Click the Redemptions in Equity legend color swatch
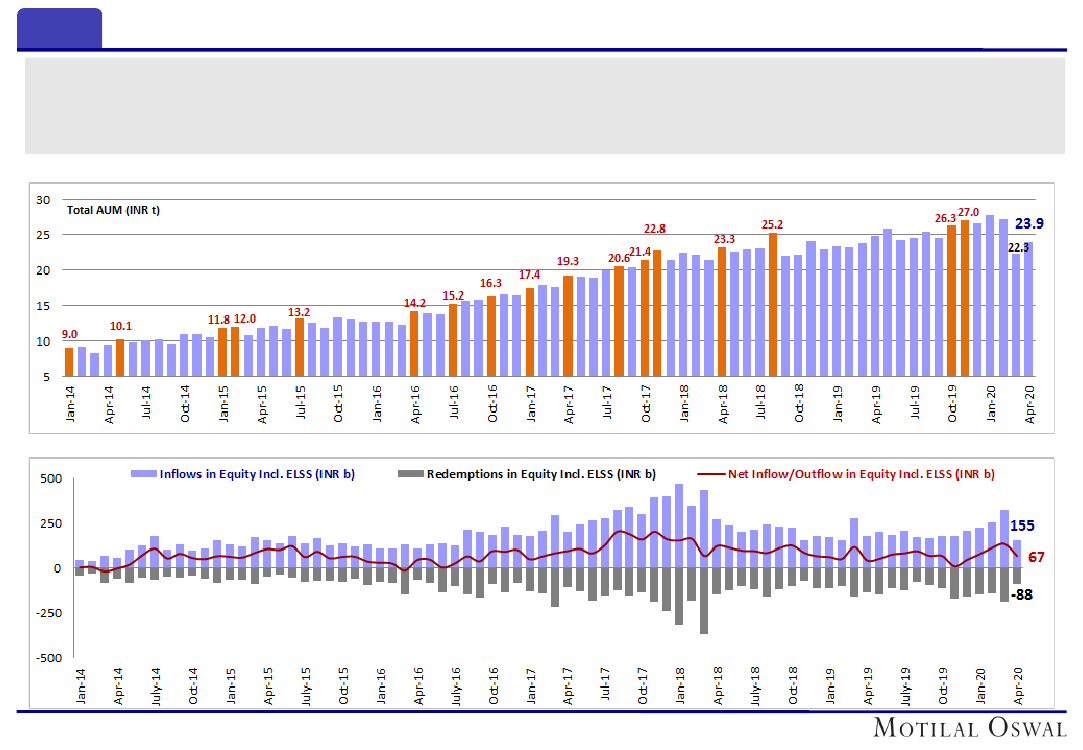 coord(410,474)
